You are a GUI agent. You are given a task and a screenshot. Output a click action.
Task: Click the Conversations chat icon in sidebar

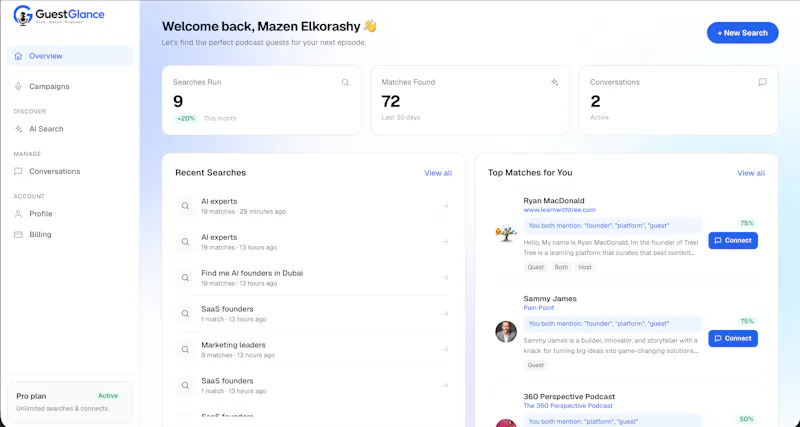[x=18, y=171]
